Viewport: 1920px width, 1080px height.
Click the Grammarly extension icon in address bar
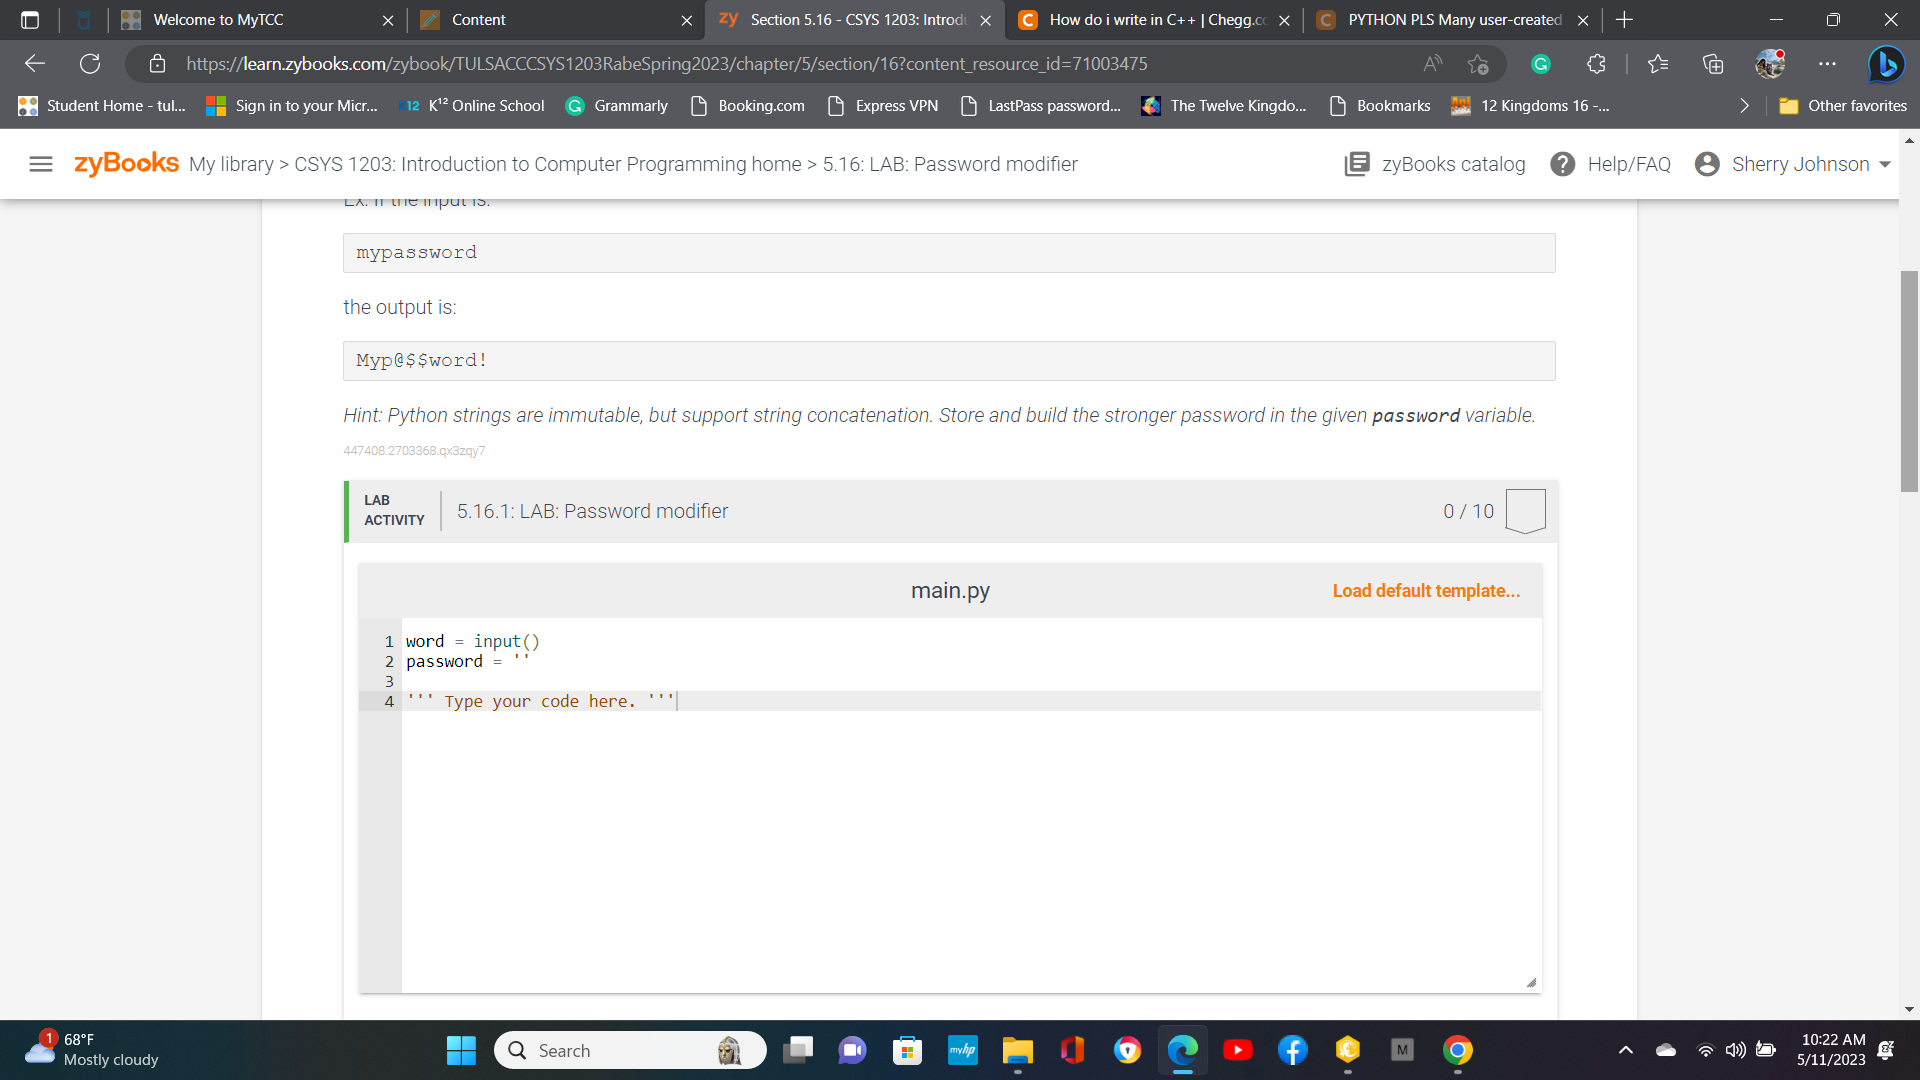pyautogui.click(x=1540, y=63)
